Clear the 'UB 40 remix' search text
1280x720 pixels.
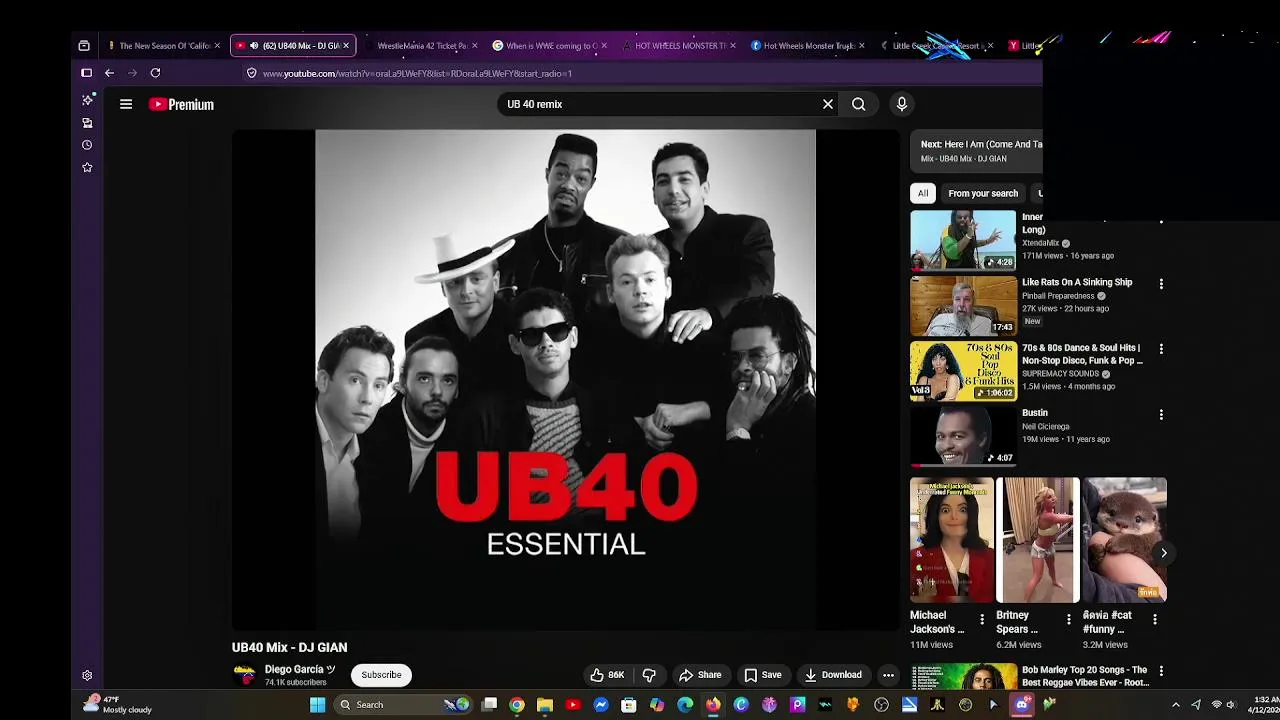click(x=828, y=104)
